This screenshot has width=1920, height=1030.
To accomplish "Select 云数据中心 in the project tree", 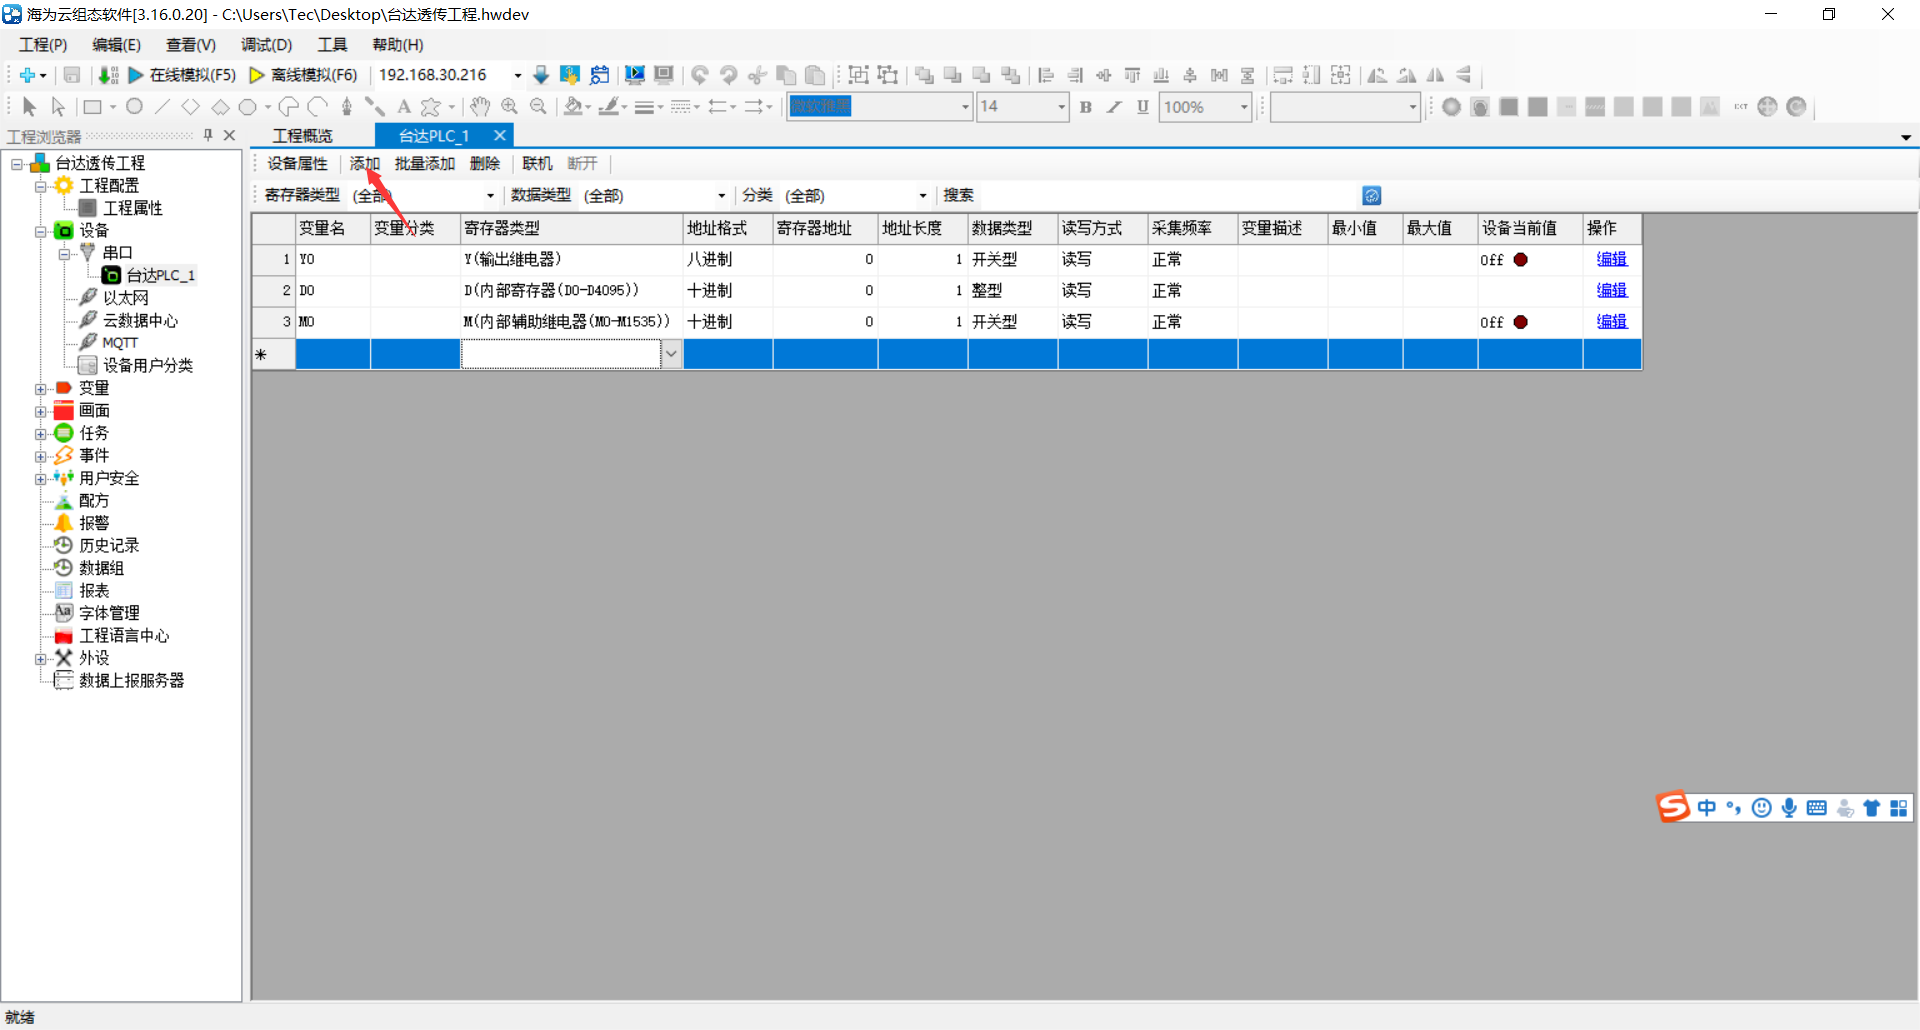I will pyautogui.click(x=140, y=320).
